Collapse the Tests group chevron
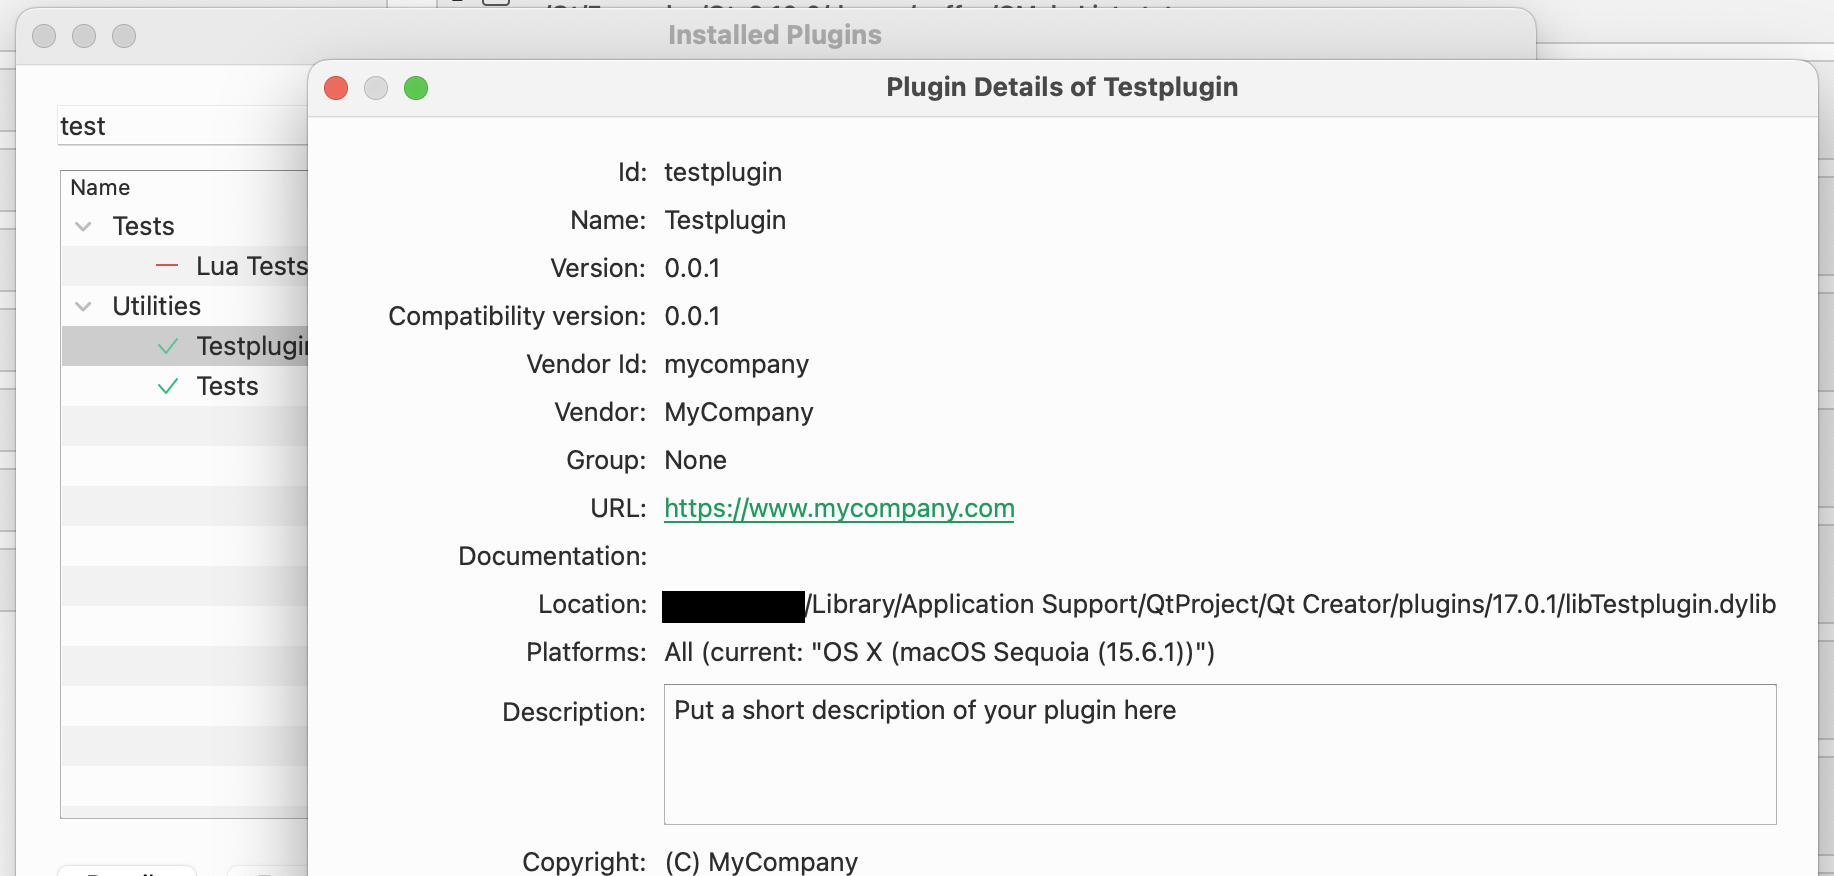This screenshot has width=1834, height=876. pyautogui.click(x=84, y=227)
